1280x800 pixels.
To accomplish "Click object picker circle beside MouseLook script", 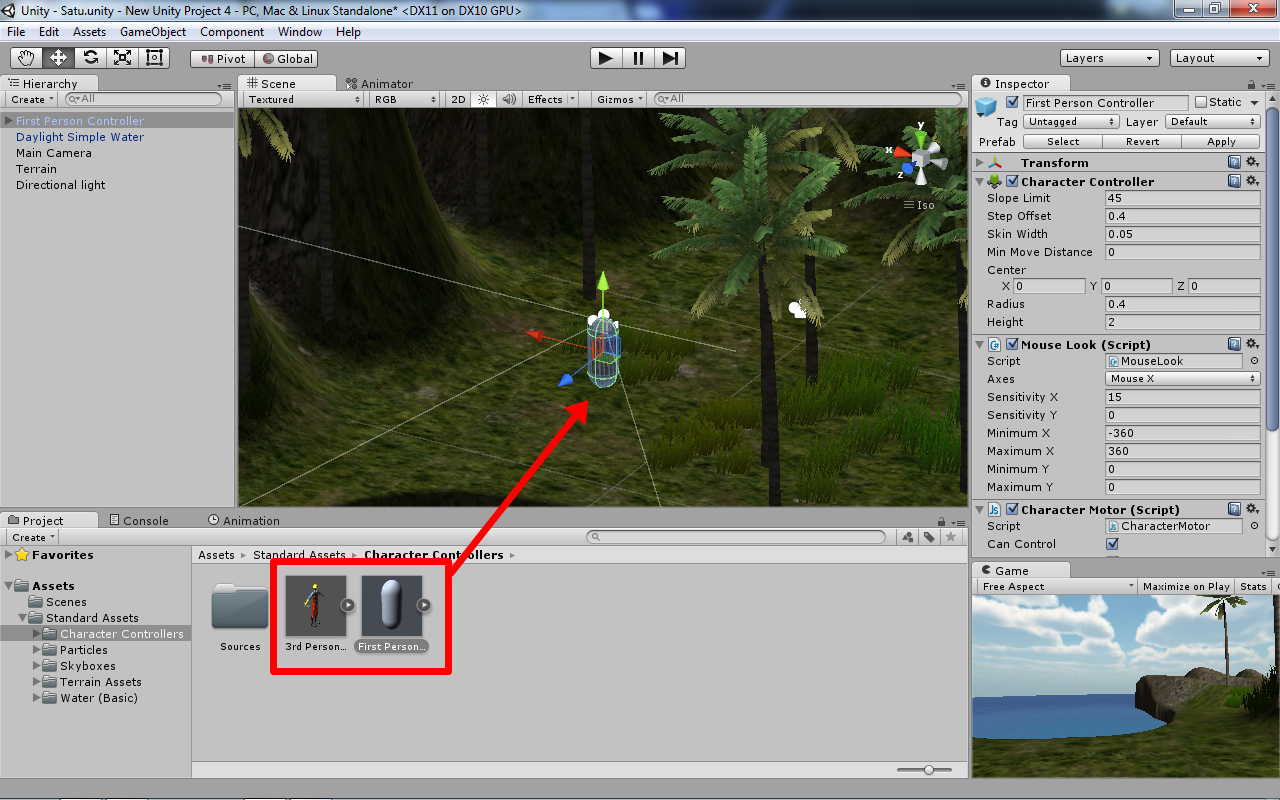I will pyautogui.click(x=1254, y=361).
